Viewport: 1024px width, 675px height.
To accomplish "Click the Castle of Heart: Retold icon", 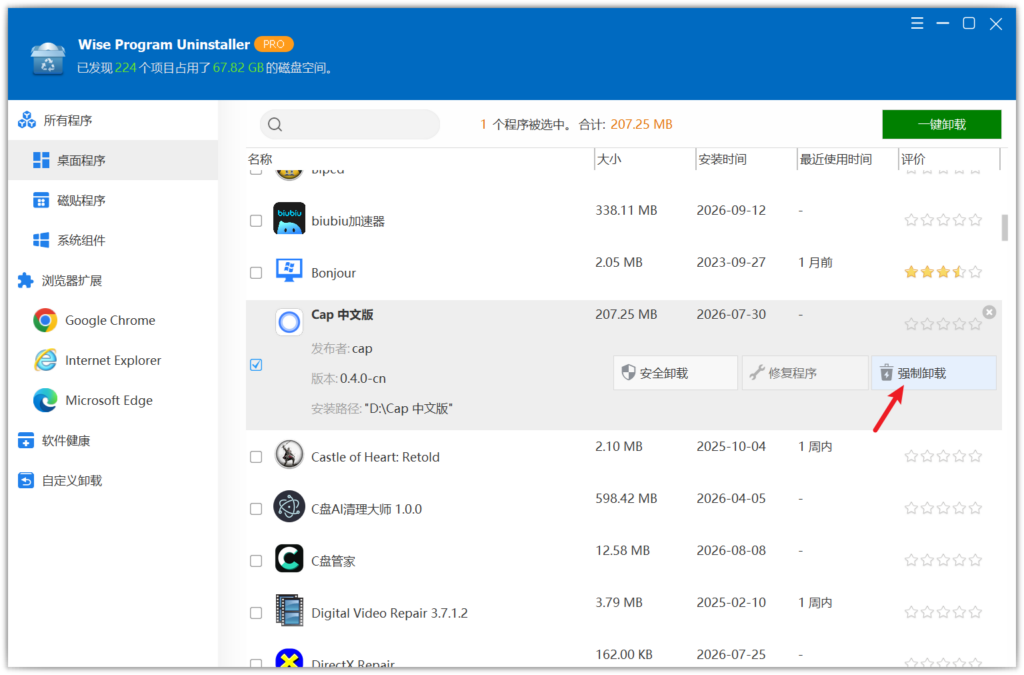I will (x=289, y=454).
